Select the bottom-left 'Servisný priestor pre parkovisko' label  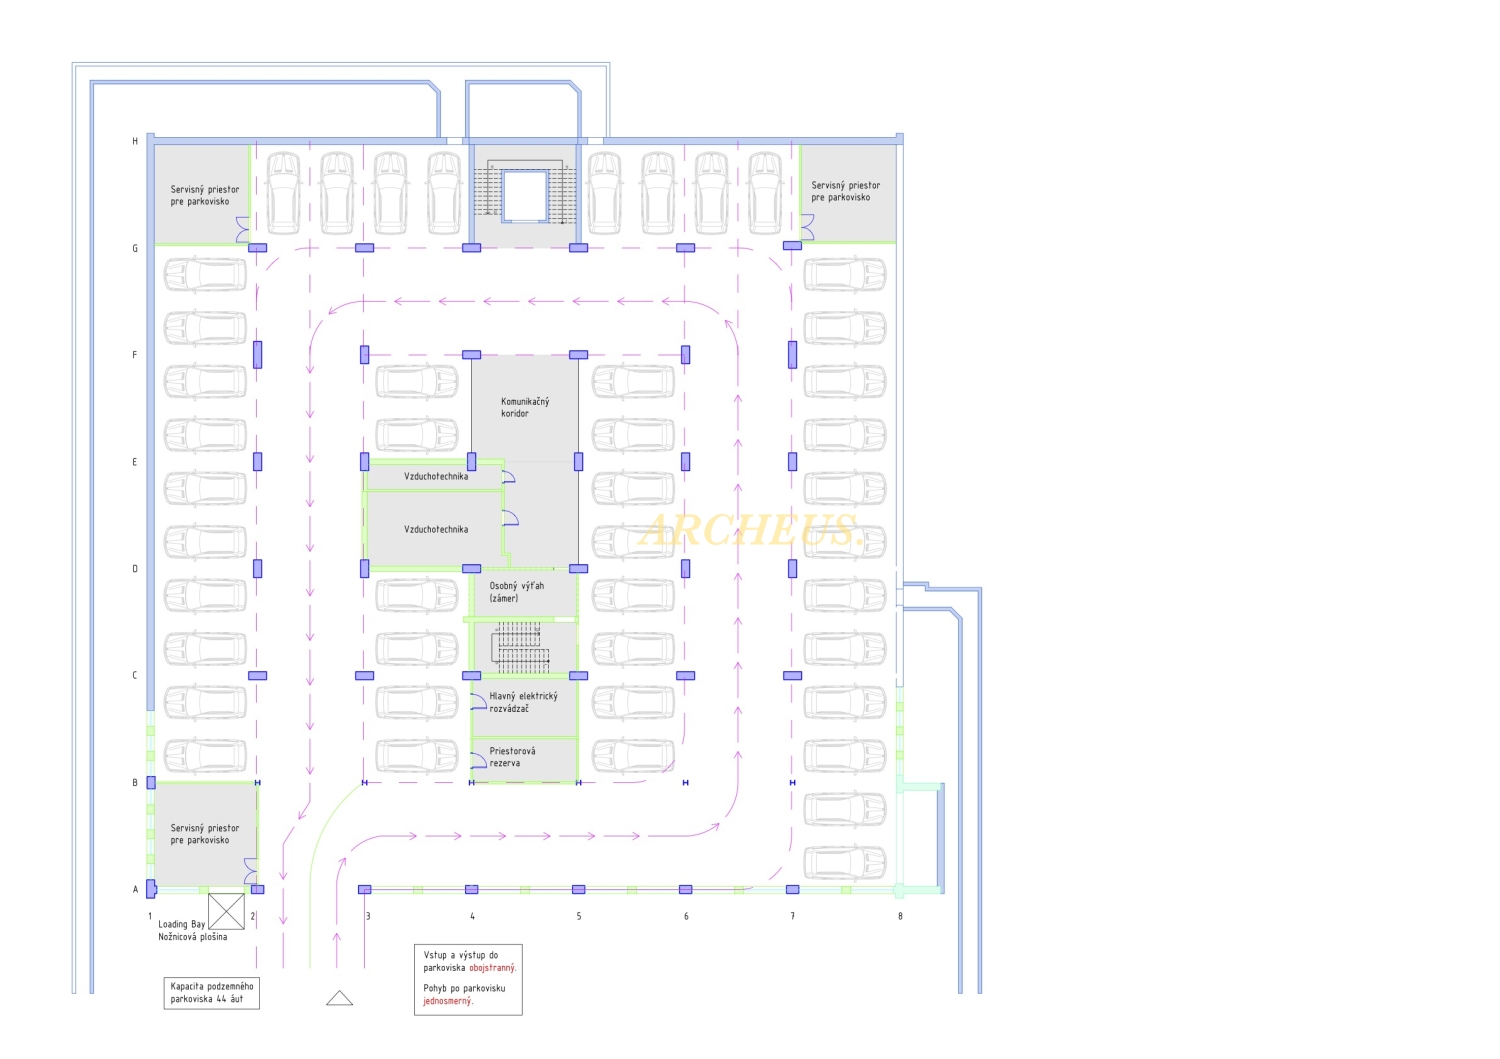(205, 834)
